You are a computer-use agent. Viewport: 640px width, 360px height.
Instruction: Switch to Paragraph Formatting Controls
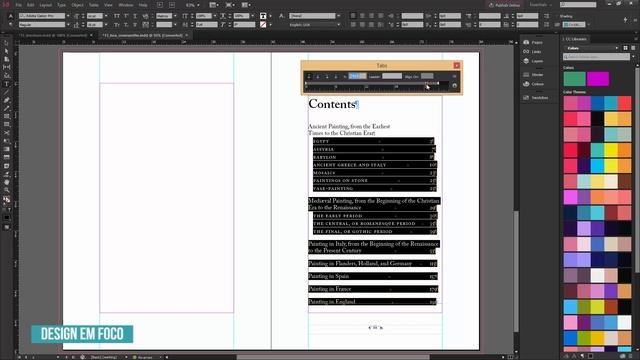pos(11,24)
